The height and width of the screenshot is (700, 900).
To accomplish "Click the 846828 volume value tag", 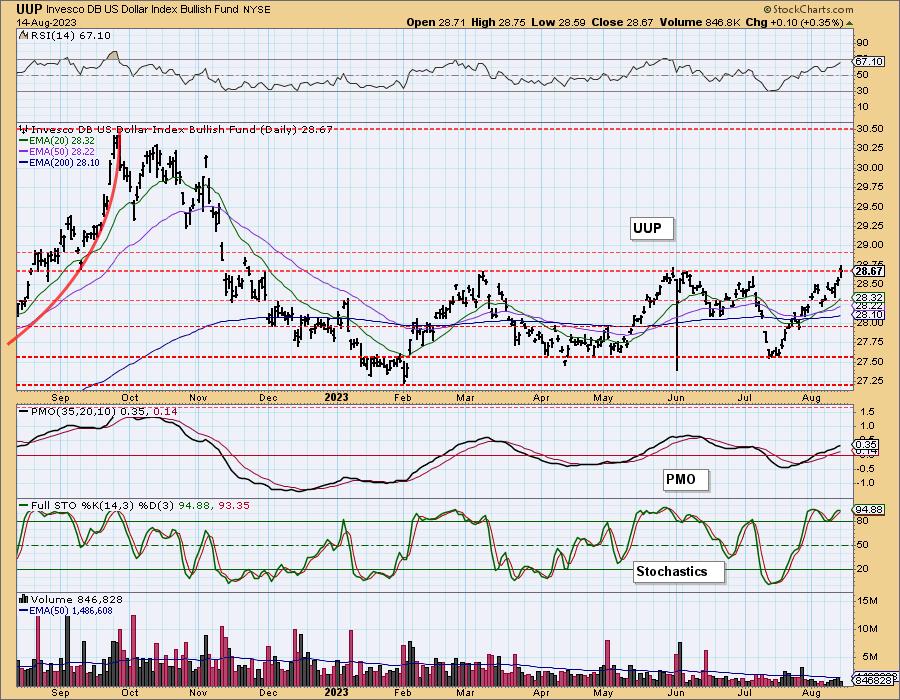I will pos(875,680).
